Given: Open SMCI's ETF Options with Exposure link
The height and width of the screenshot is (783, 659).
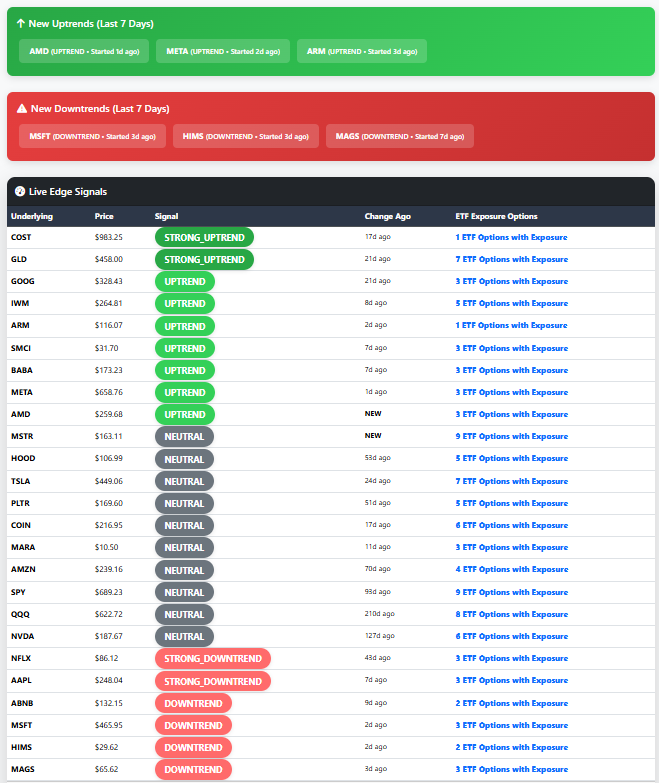Looking at the screenshot, I should (512, 348).
